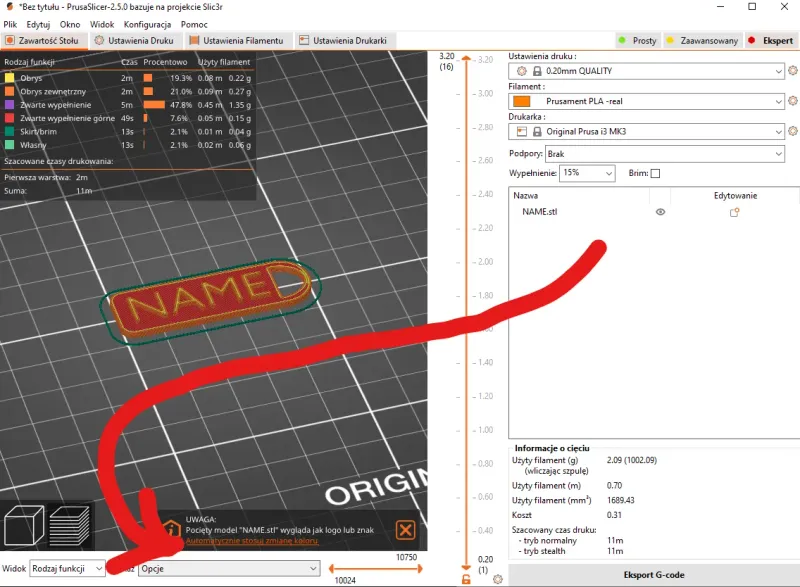Click the Koszt value 0.31

pyautogui.click(x=614, y=515)
